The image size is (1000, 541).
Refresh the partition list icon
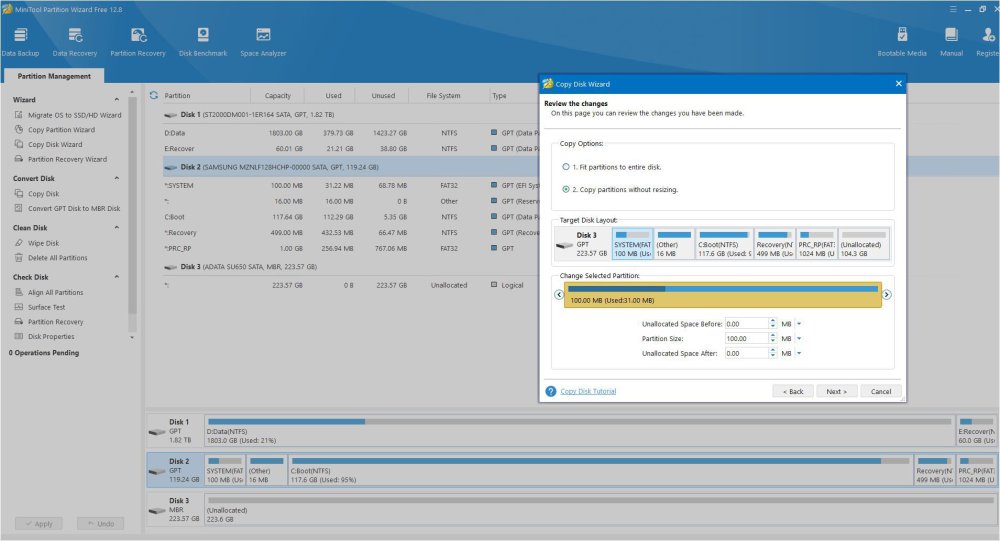click(153, 96)
